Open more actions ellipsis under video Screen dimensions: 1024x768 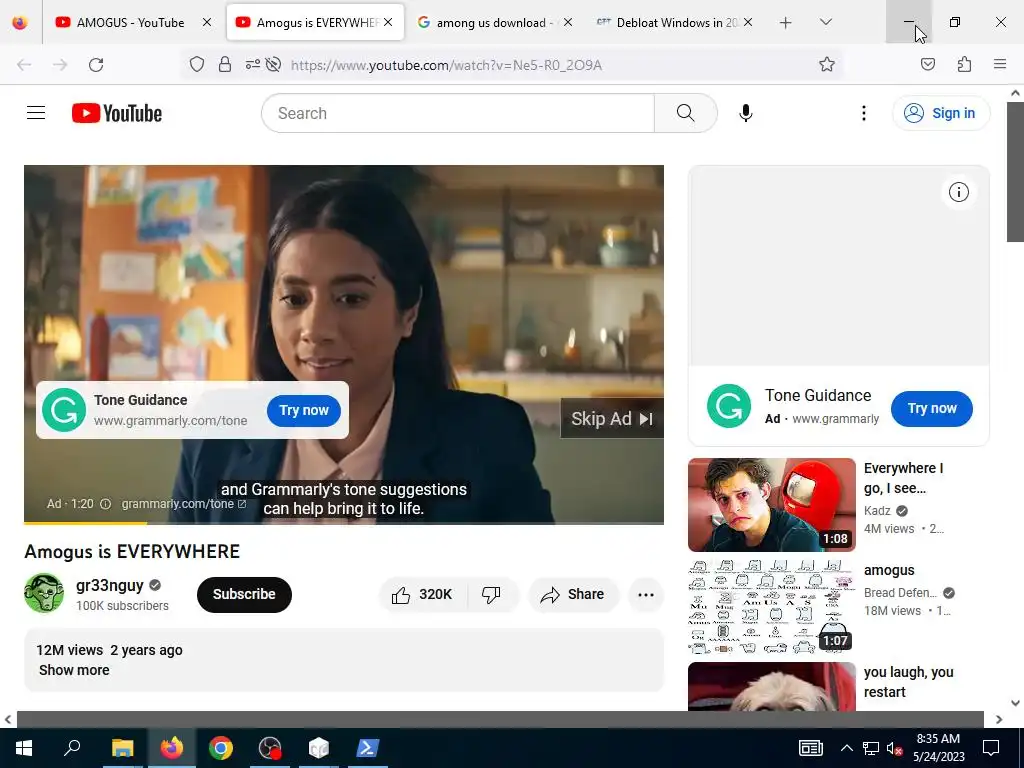click(646, 594)
